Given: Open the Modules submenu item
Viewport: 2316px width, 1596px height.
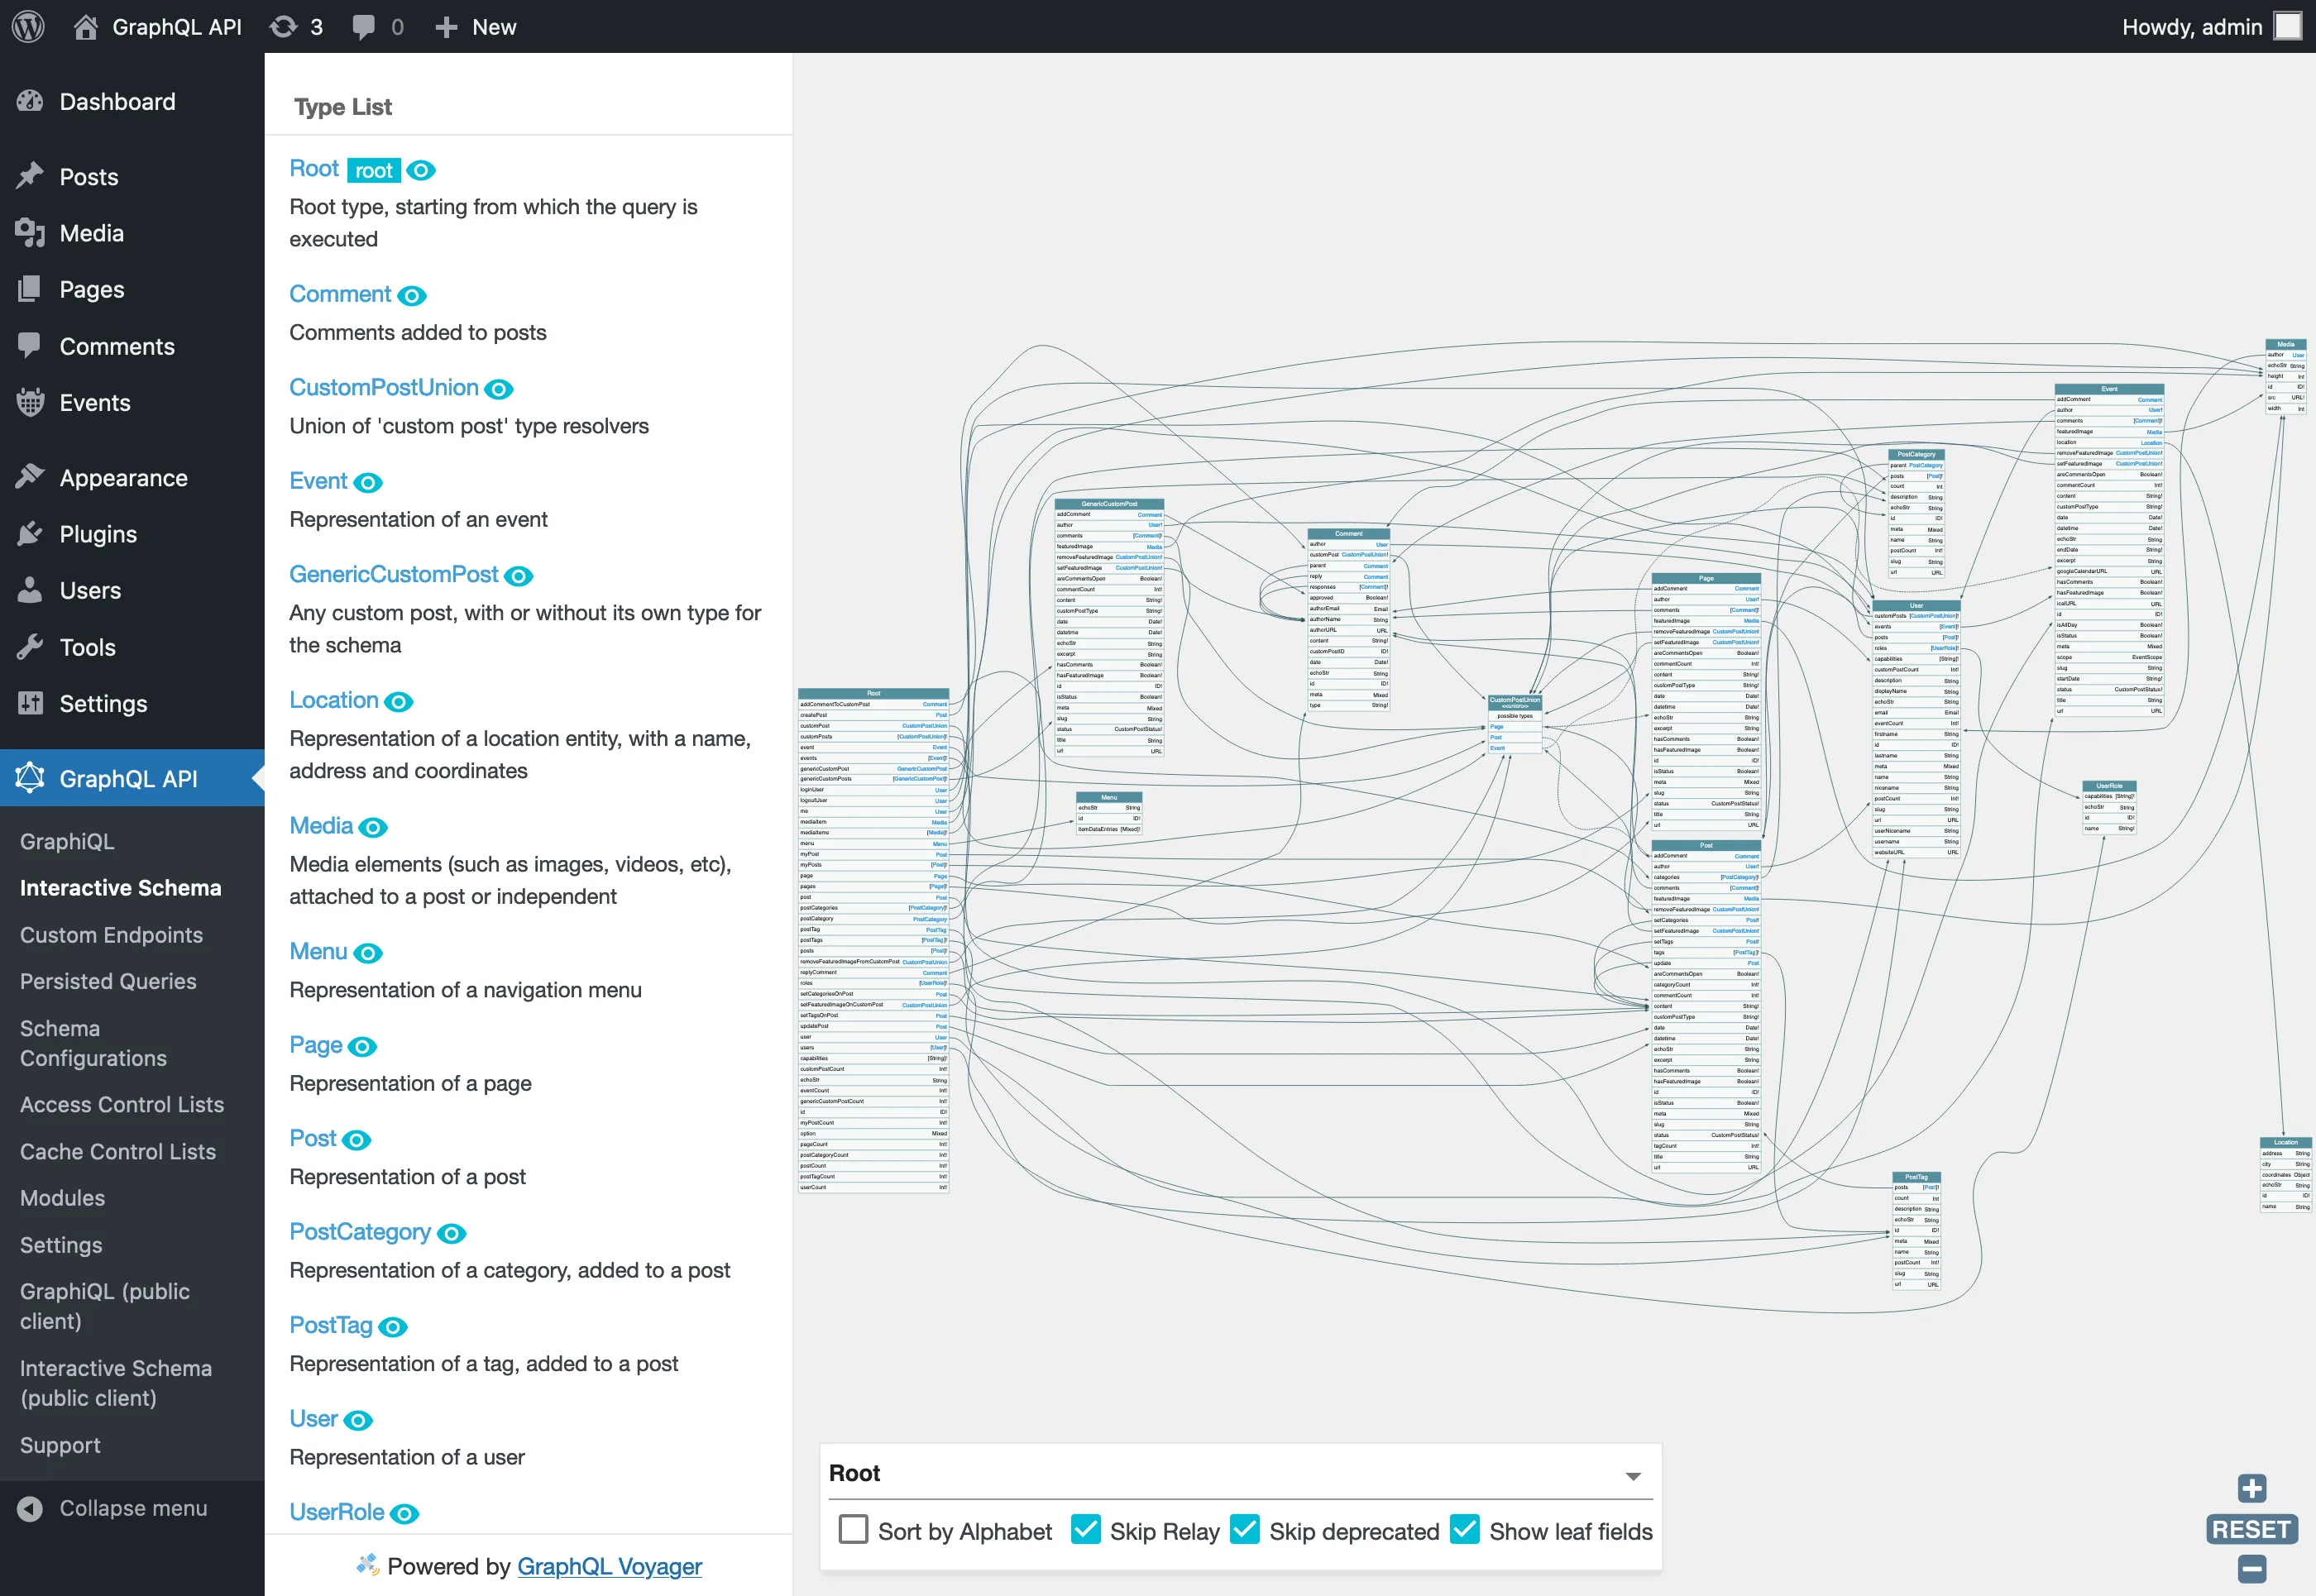Looking at the screenshot, I should [x=62, y=1197].
